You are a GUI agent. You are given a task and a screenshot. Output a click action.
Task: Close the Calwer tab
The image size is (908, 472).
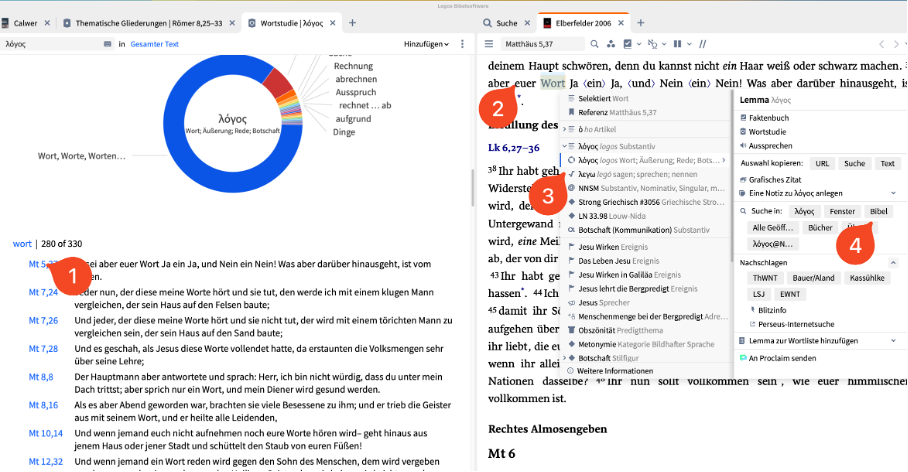coord(47,23)
